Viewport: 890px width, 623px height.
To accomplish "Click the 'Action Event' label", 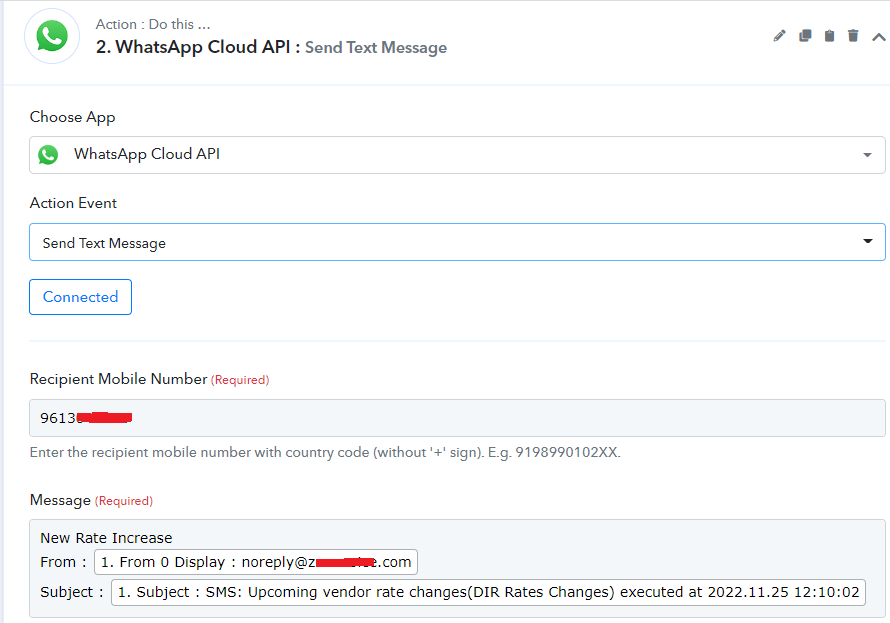I will pyautogui.click(x=73, y=203).
